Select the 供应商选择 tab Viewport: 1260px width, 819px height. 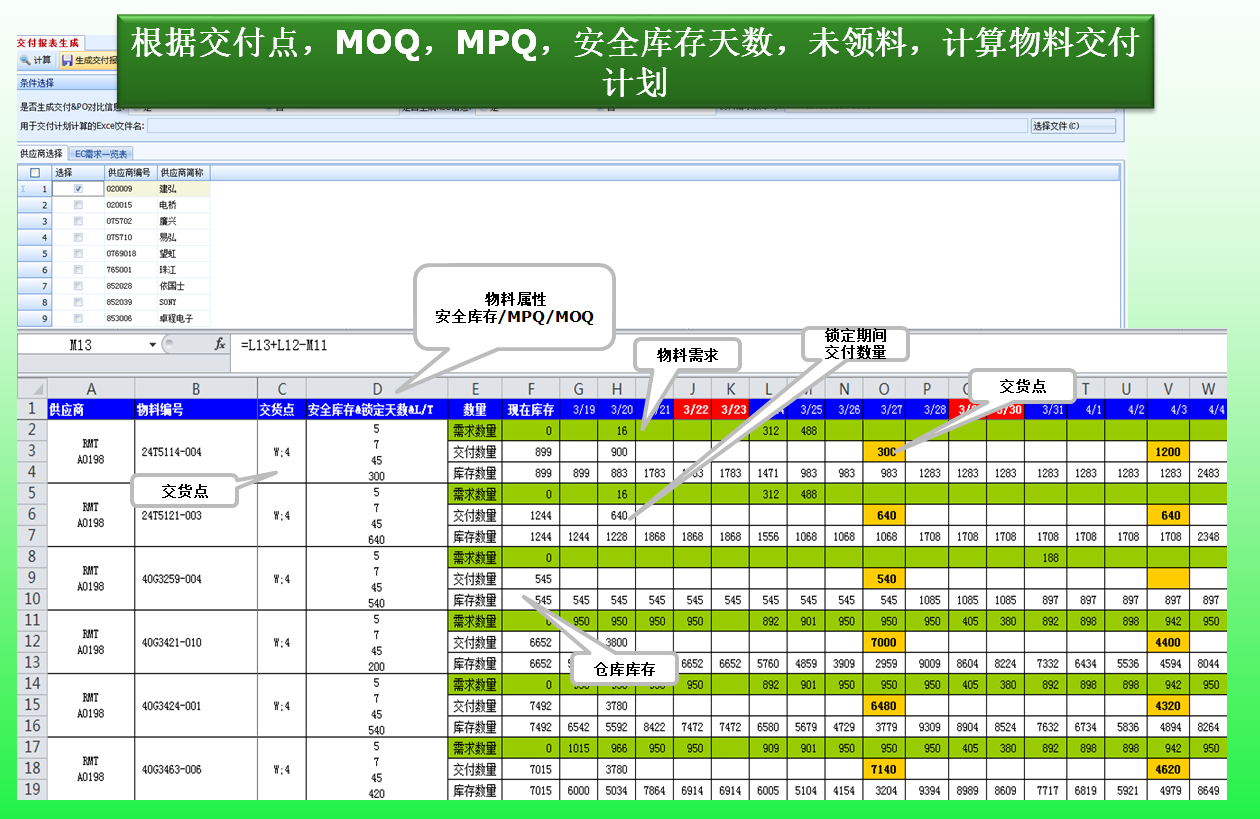tap(42, 154)
